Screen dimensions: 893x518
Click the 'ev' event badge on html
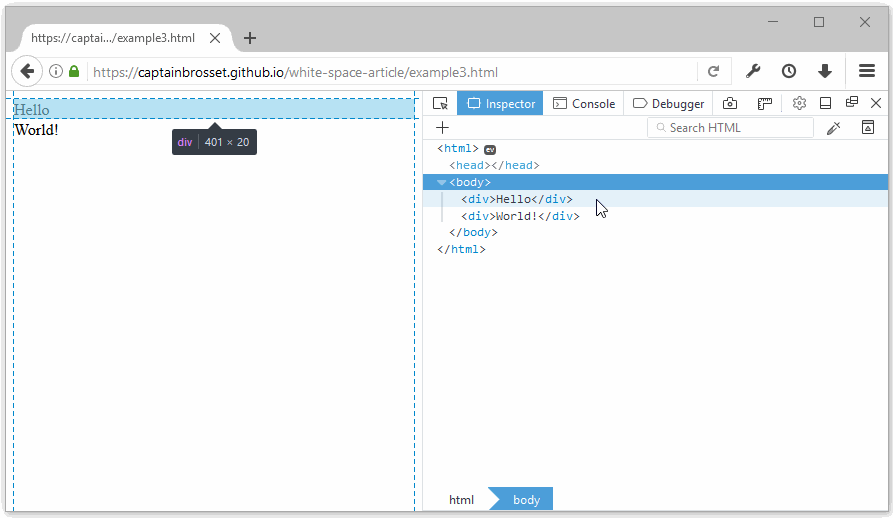(490, 149)
